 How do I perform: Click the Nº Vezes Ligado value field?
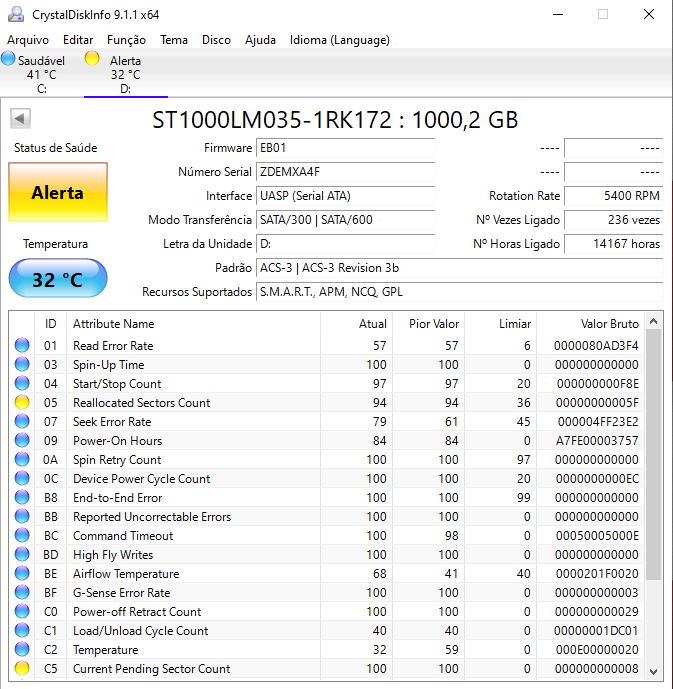[613, 220]
